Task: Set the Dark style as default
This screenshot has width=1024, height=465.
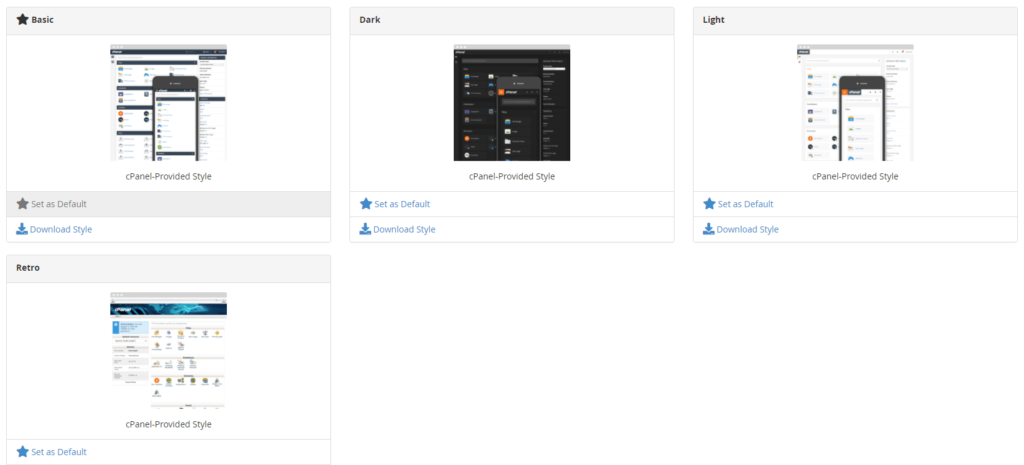Action: (x=401, y=204)
